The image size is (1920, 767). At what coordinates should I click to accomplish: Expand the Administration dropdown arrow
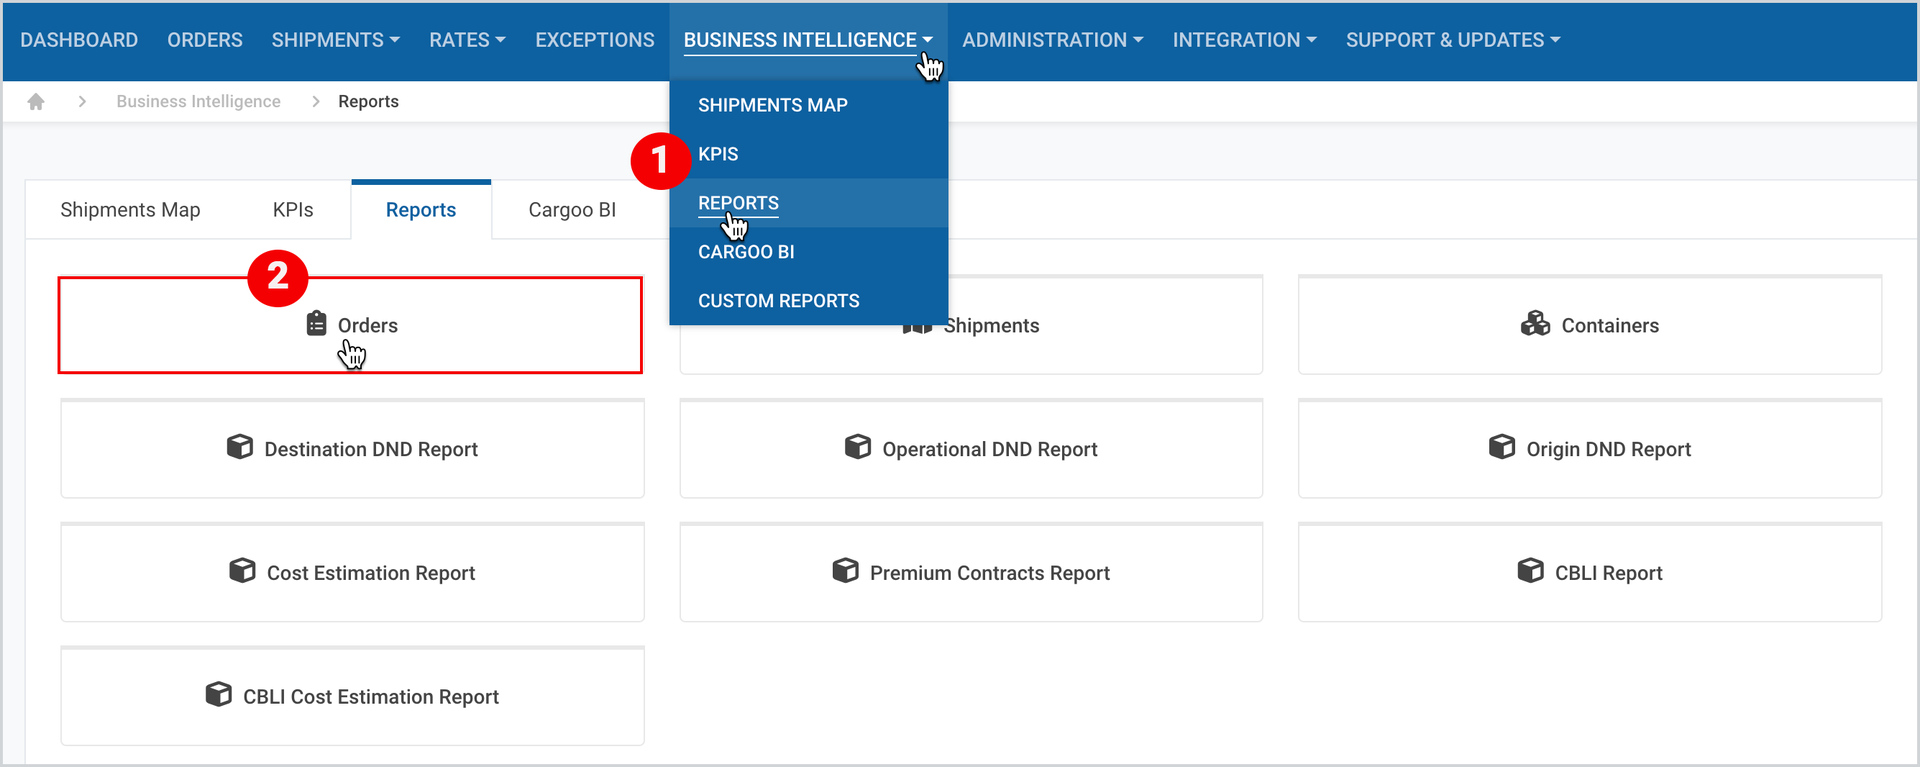click(1138, 40)
